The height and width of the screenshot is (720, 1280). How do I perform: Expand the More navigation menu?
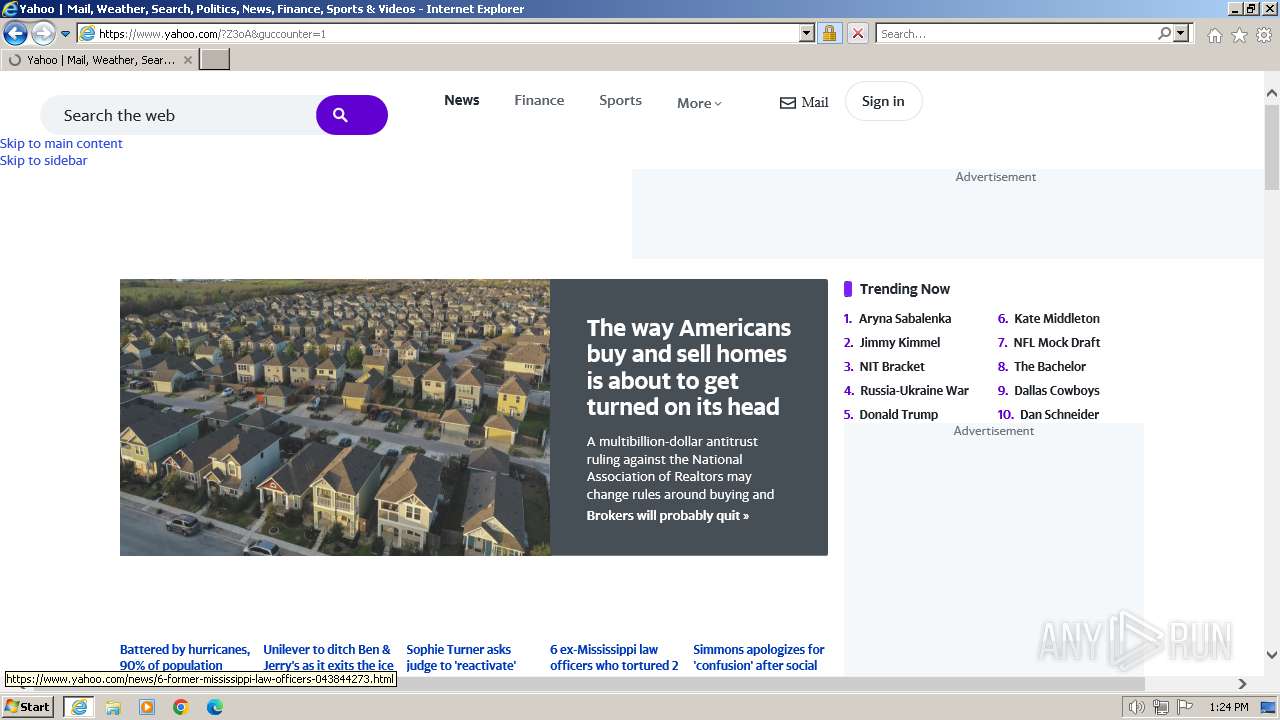(x=699, y=103)
